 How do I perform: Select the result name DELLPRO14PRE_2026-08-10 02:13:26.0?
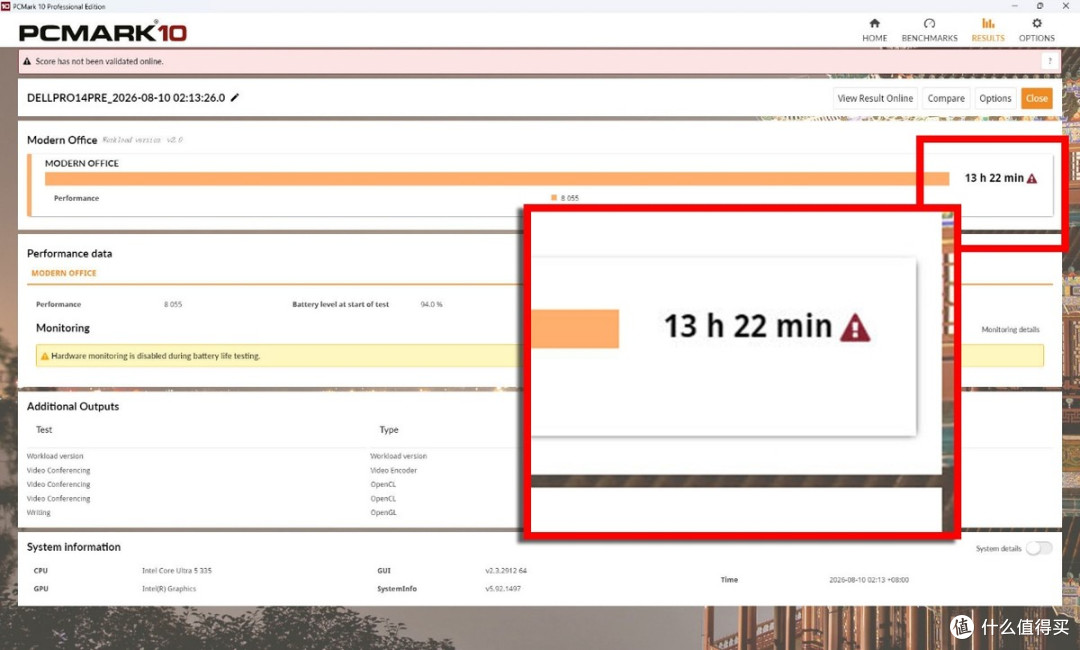pos(126,98)
